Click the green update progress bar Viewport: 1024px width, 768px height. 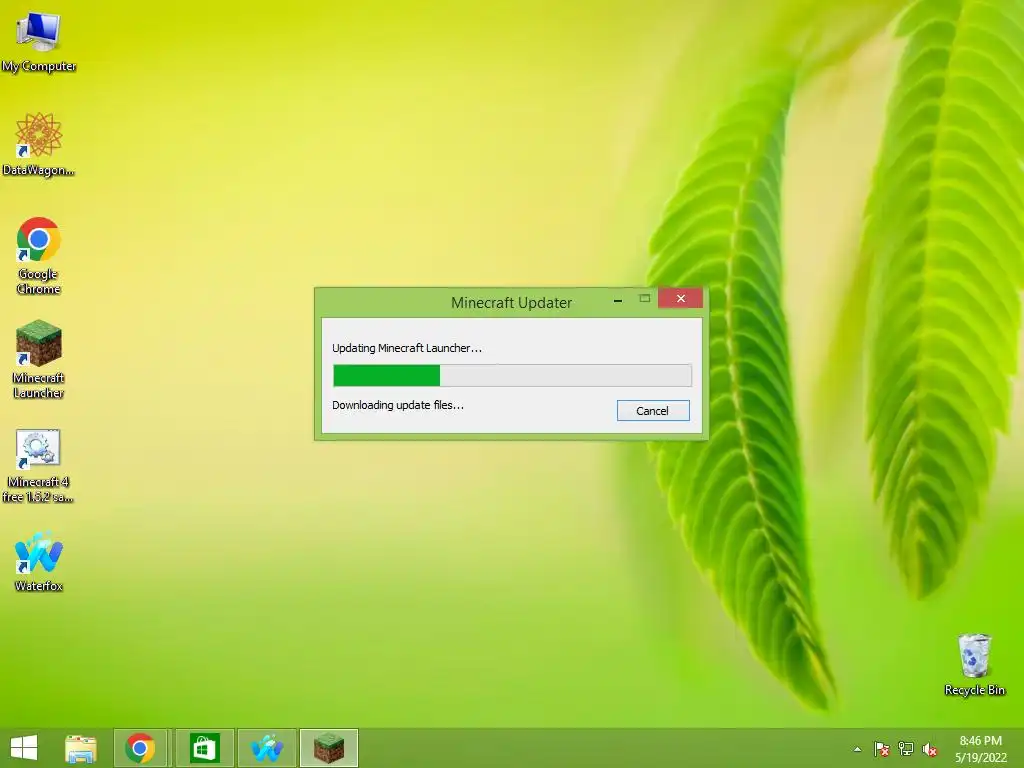(x=512, y=376)
